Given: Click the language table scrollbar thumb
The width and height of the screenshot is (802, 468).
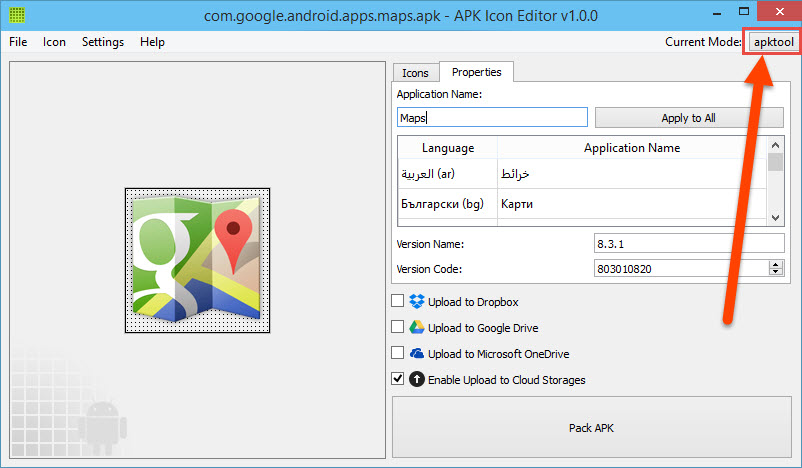Looking at the screenshot, I should coord(775,163).
